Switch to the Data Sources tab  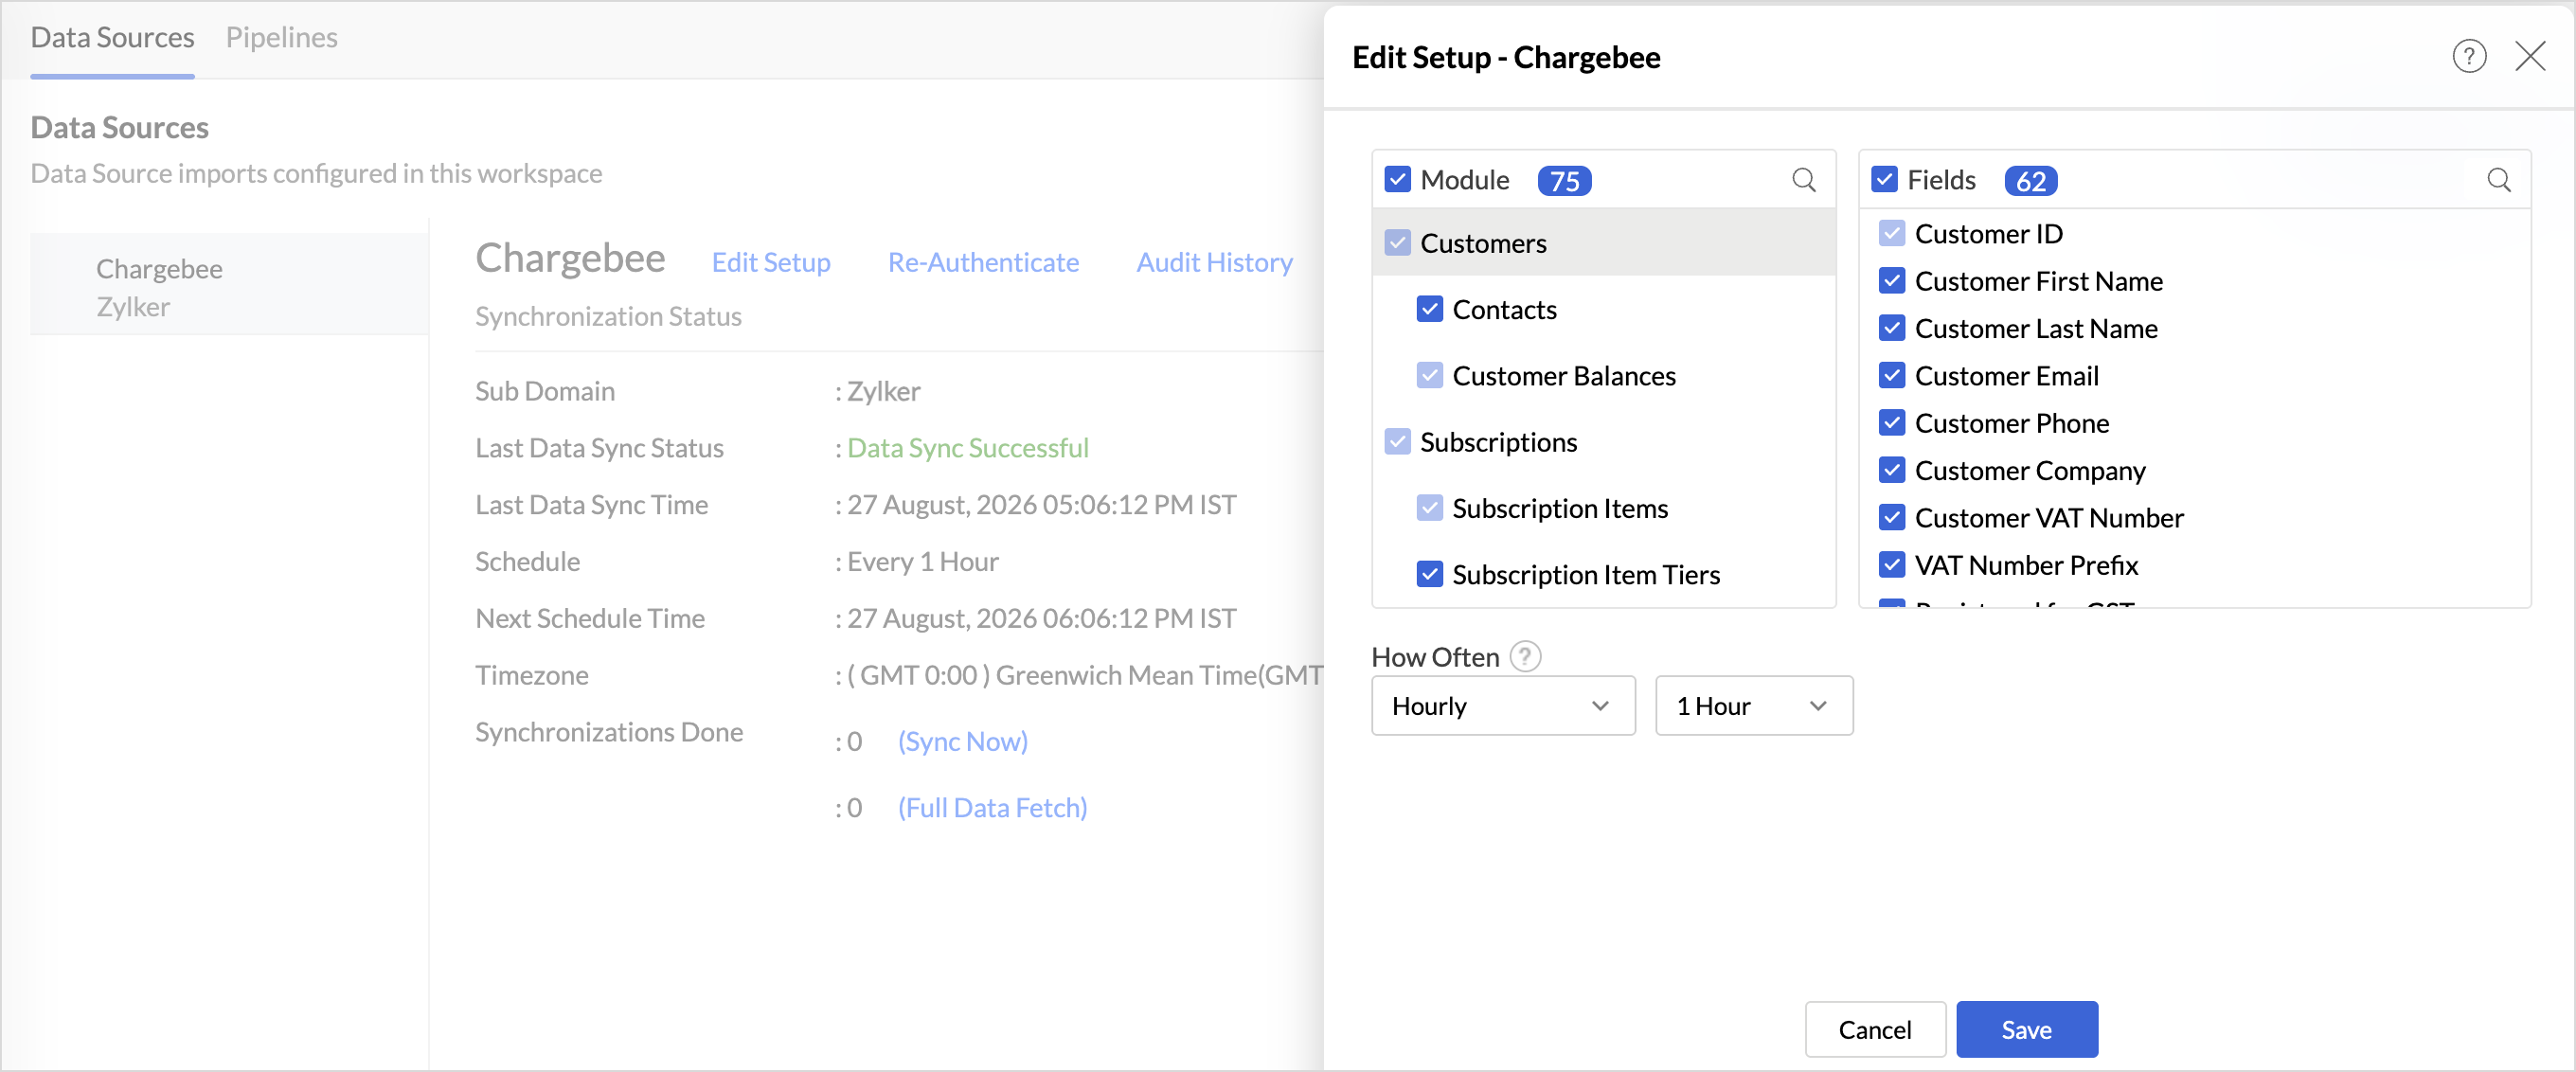coord(112,37)
